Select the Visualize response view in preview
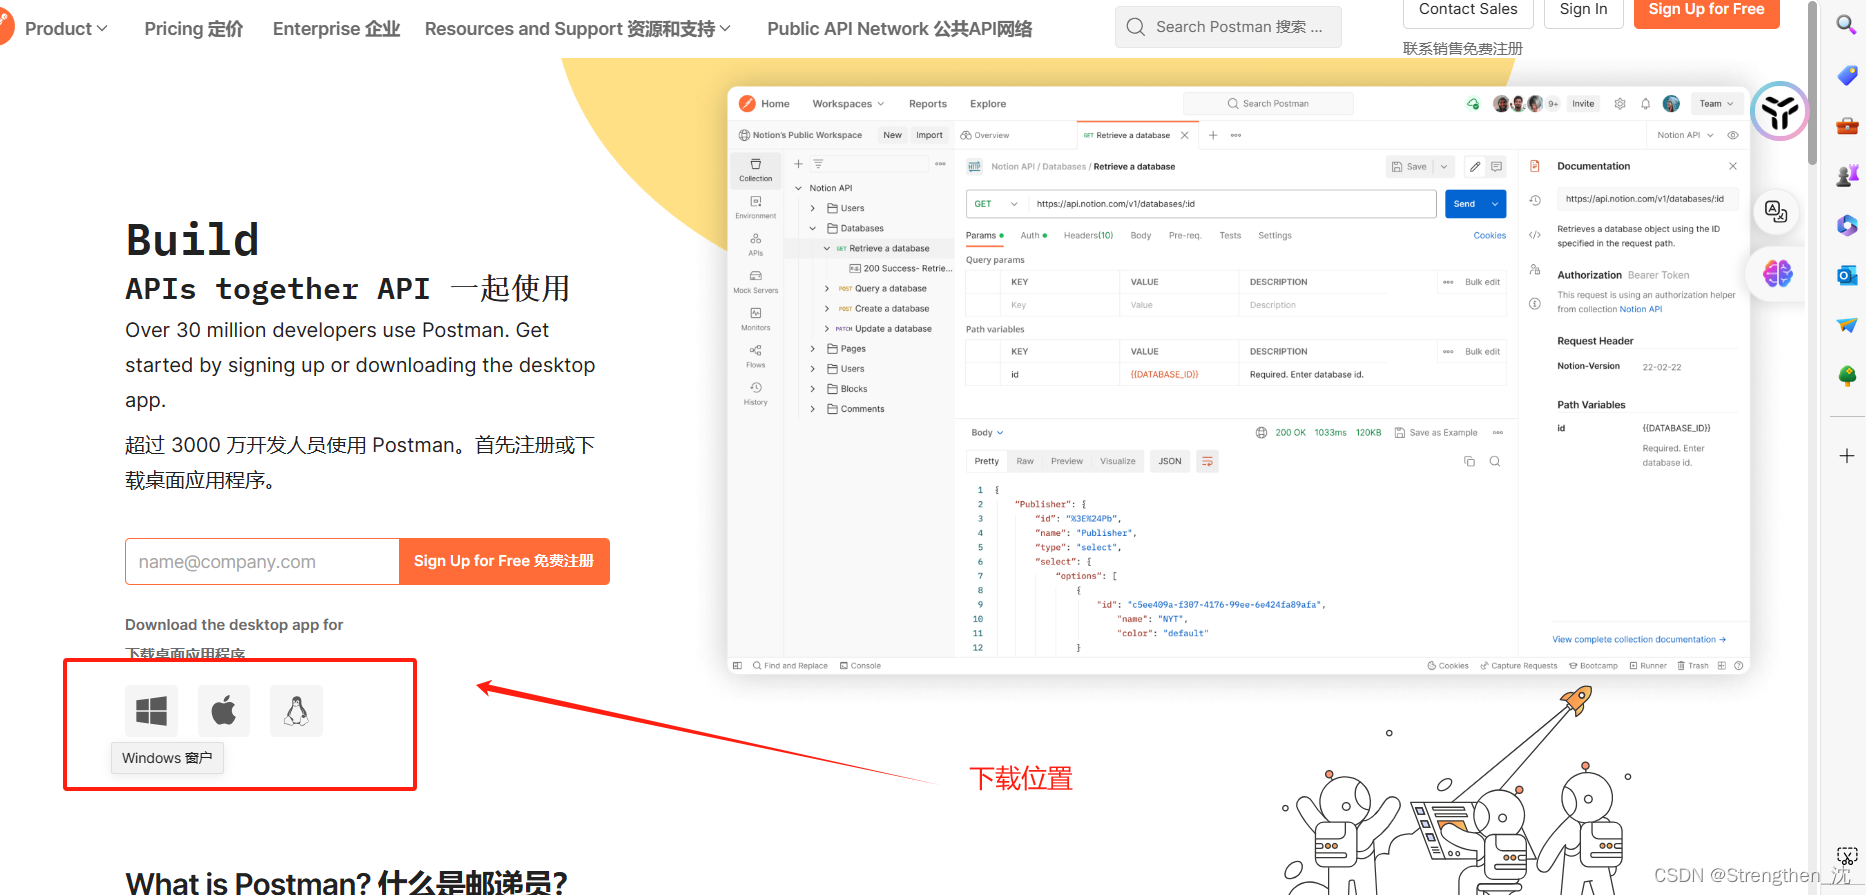 (1118, 461)
